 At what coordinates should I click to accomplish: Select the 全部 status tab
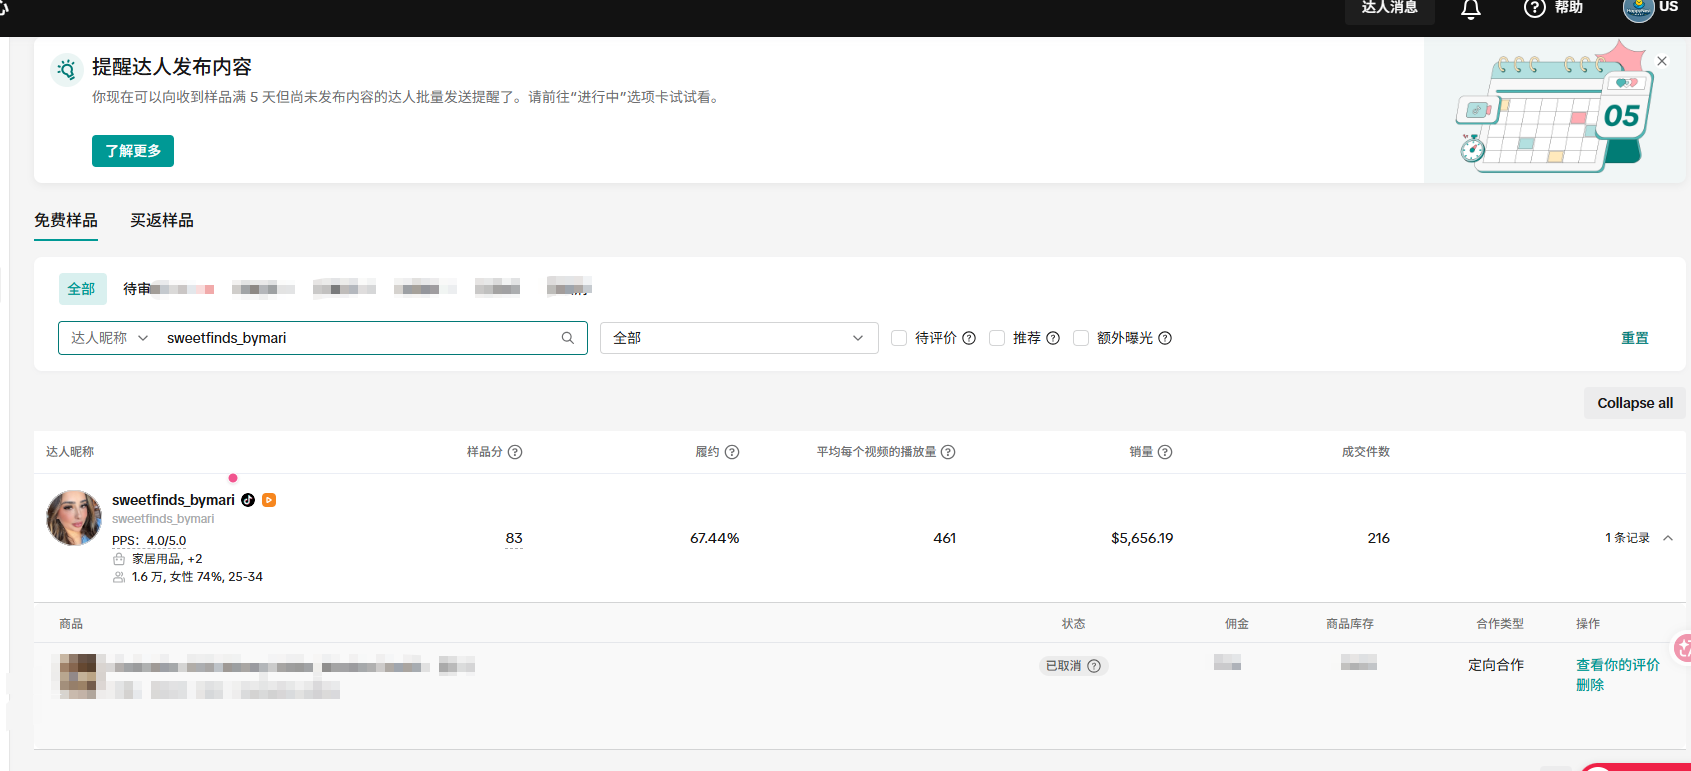pos(82,289)
